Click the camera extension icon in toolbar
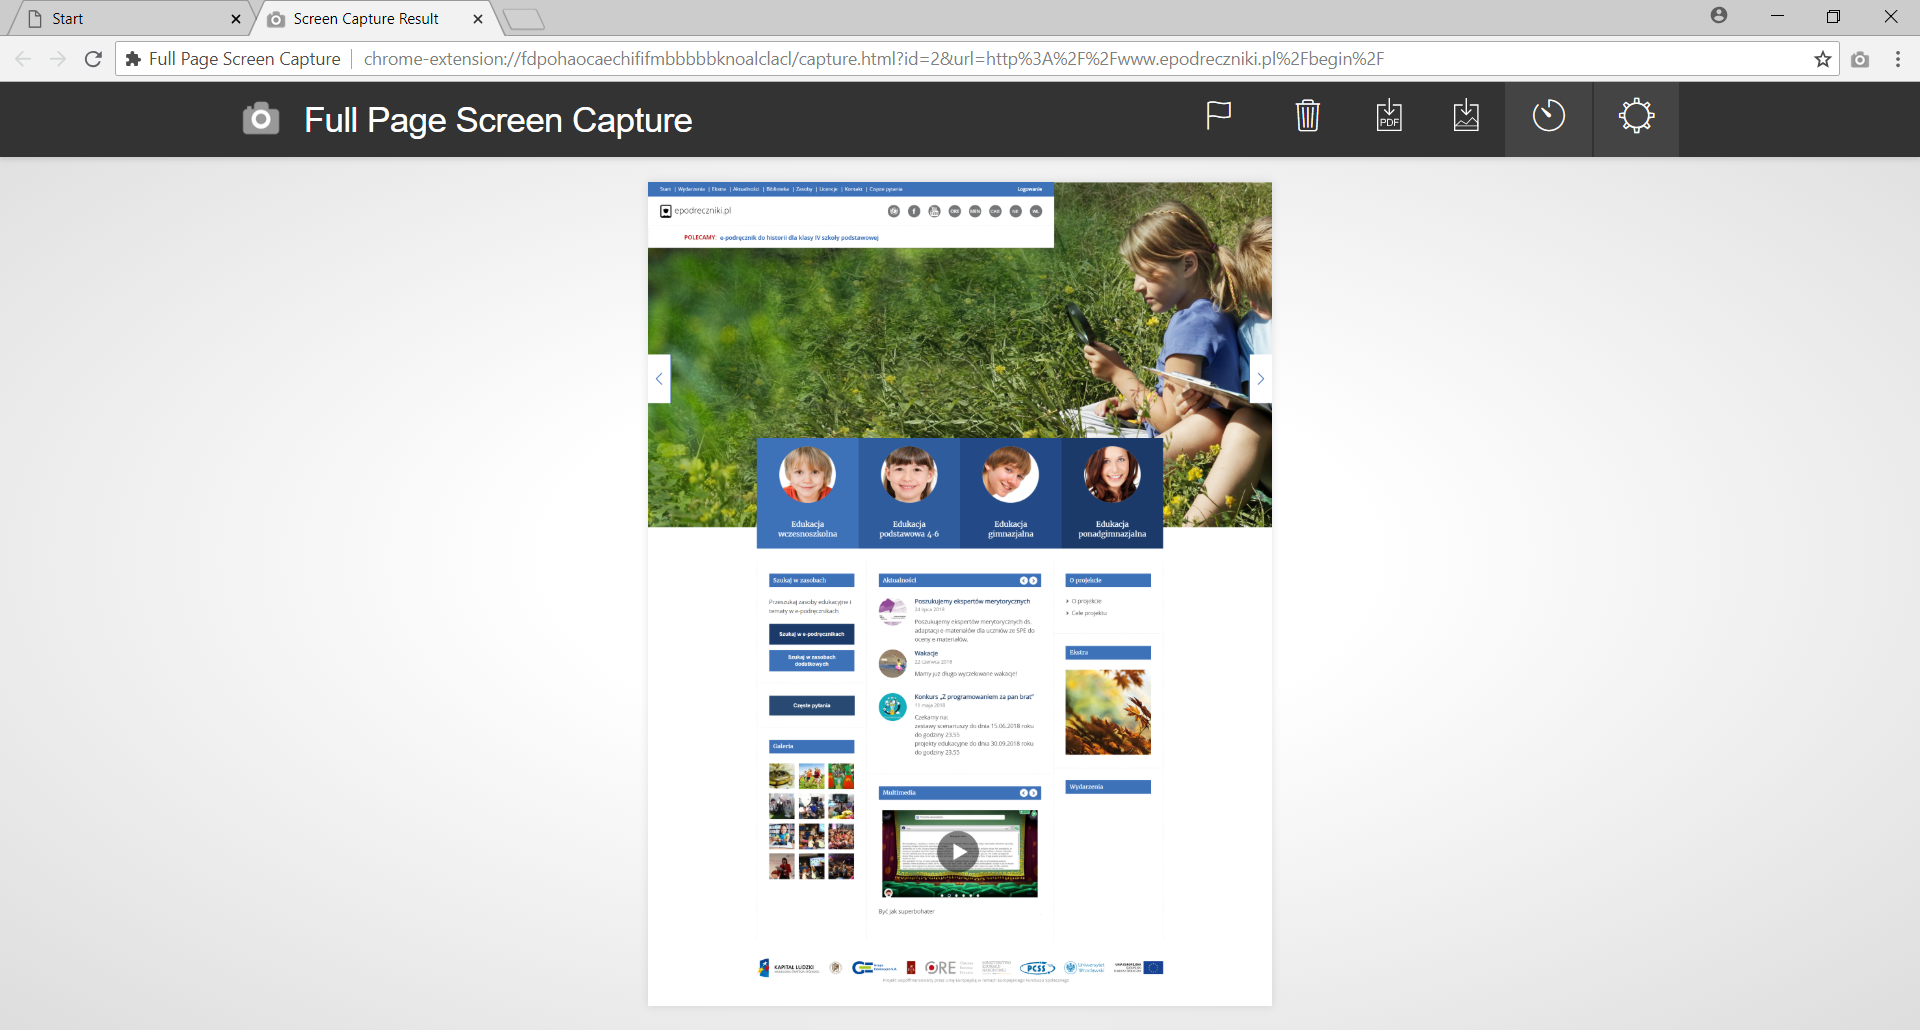This screenshot has width=1920, height=1030. click(1860, 59)
